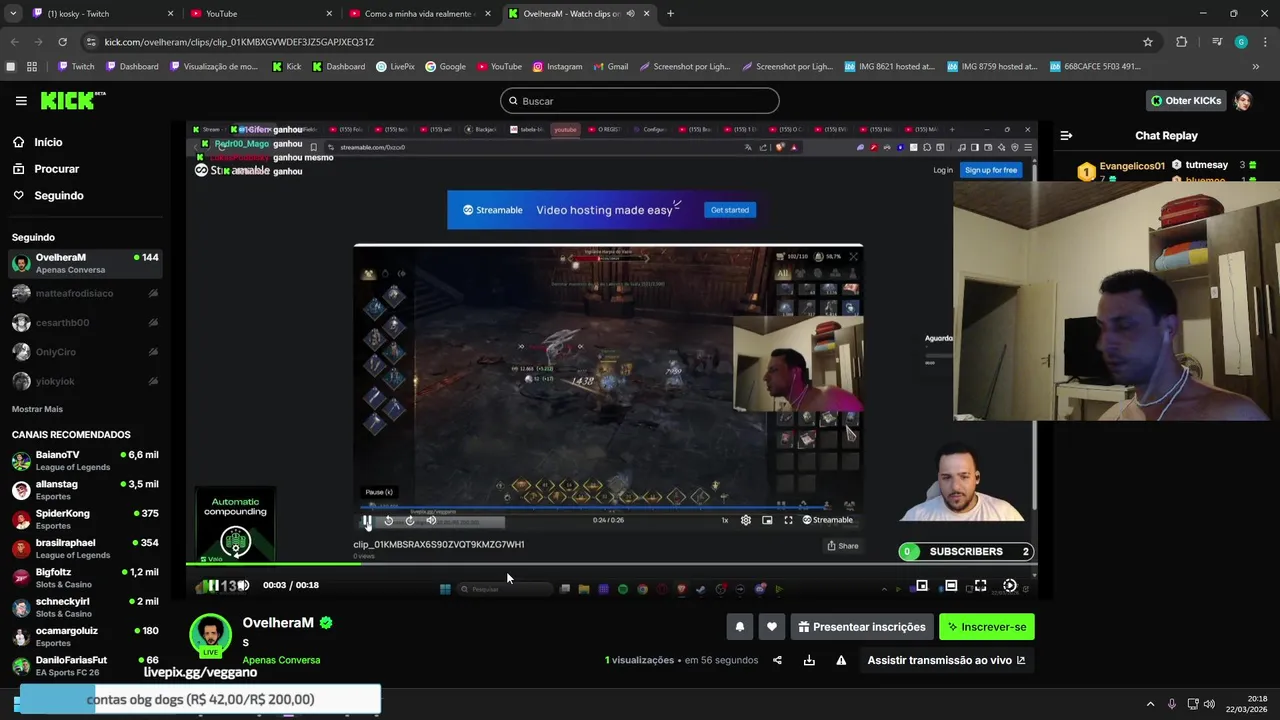Open Windows volume tray icon
Image resolution: width=1280 pixels, height=720 pixels.
point(1209,704)
